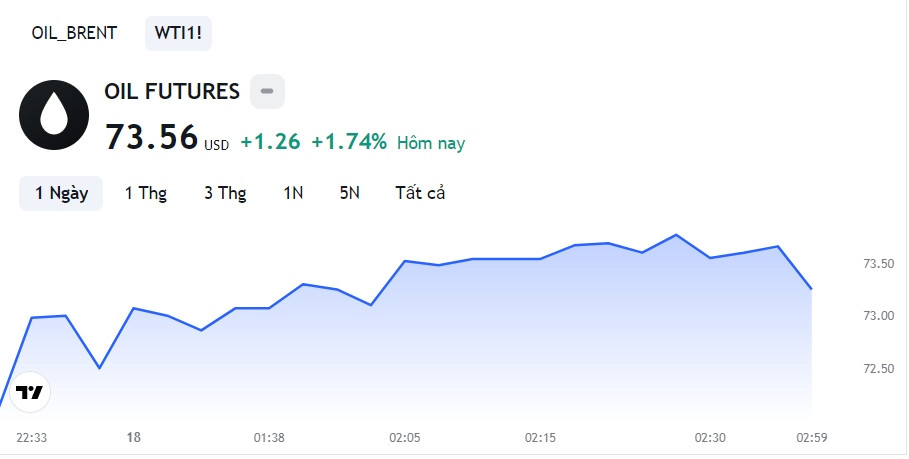Image resolution: width=909 pixels, height=459 pixels.
Task: Click the +1.74% percentage change
Action: click(349, 141)
